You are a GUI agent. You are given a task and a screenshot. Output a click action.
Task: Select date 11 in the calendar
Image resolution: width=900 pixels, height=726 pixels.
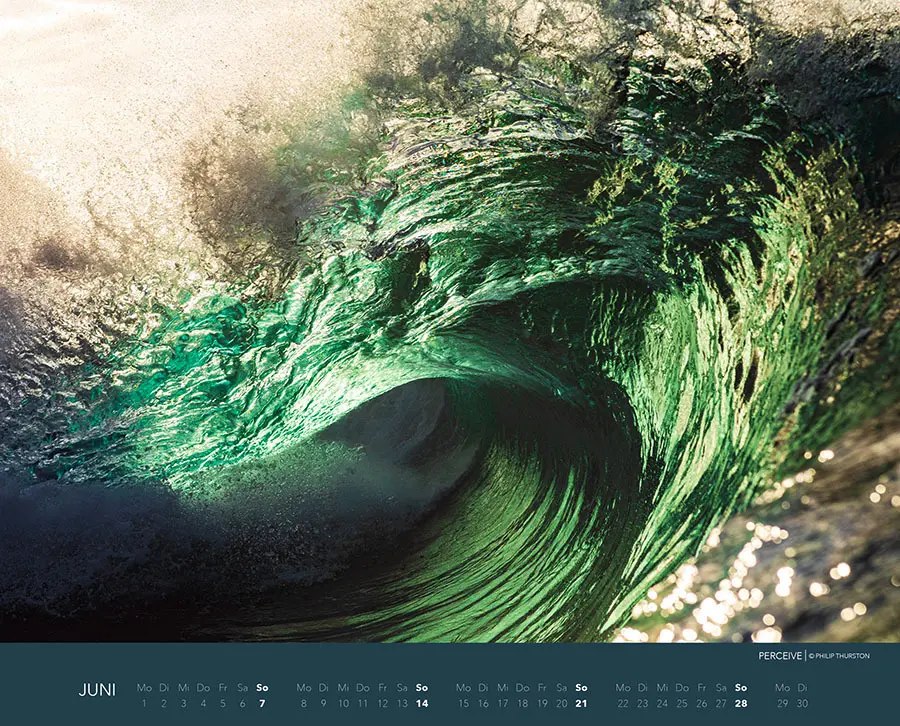363,703
